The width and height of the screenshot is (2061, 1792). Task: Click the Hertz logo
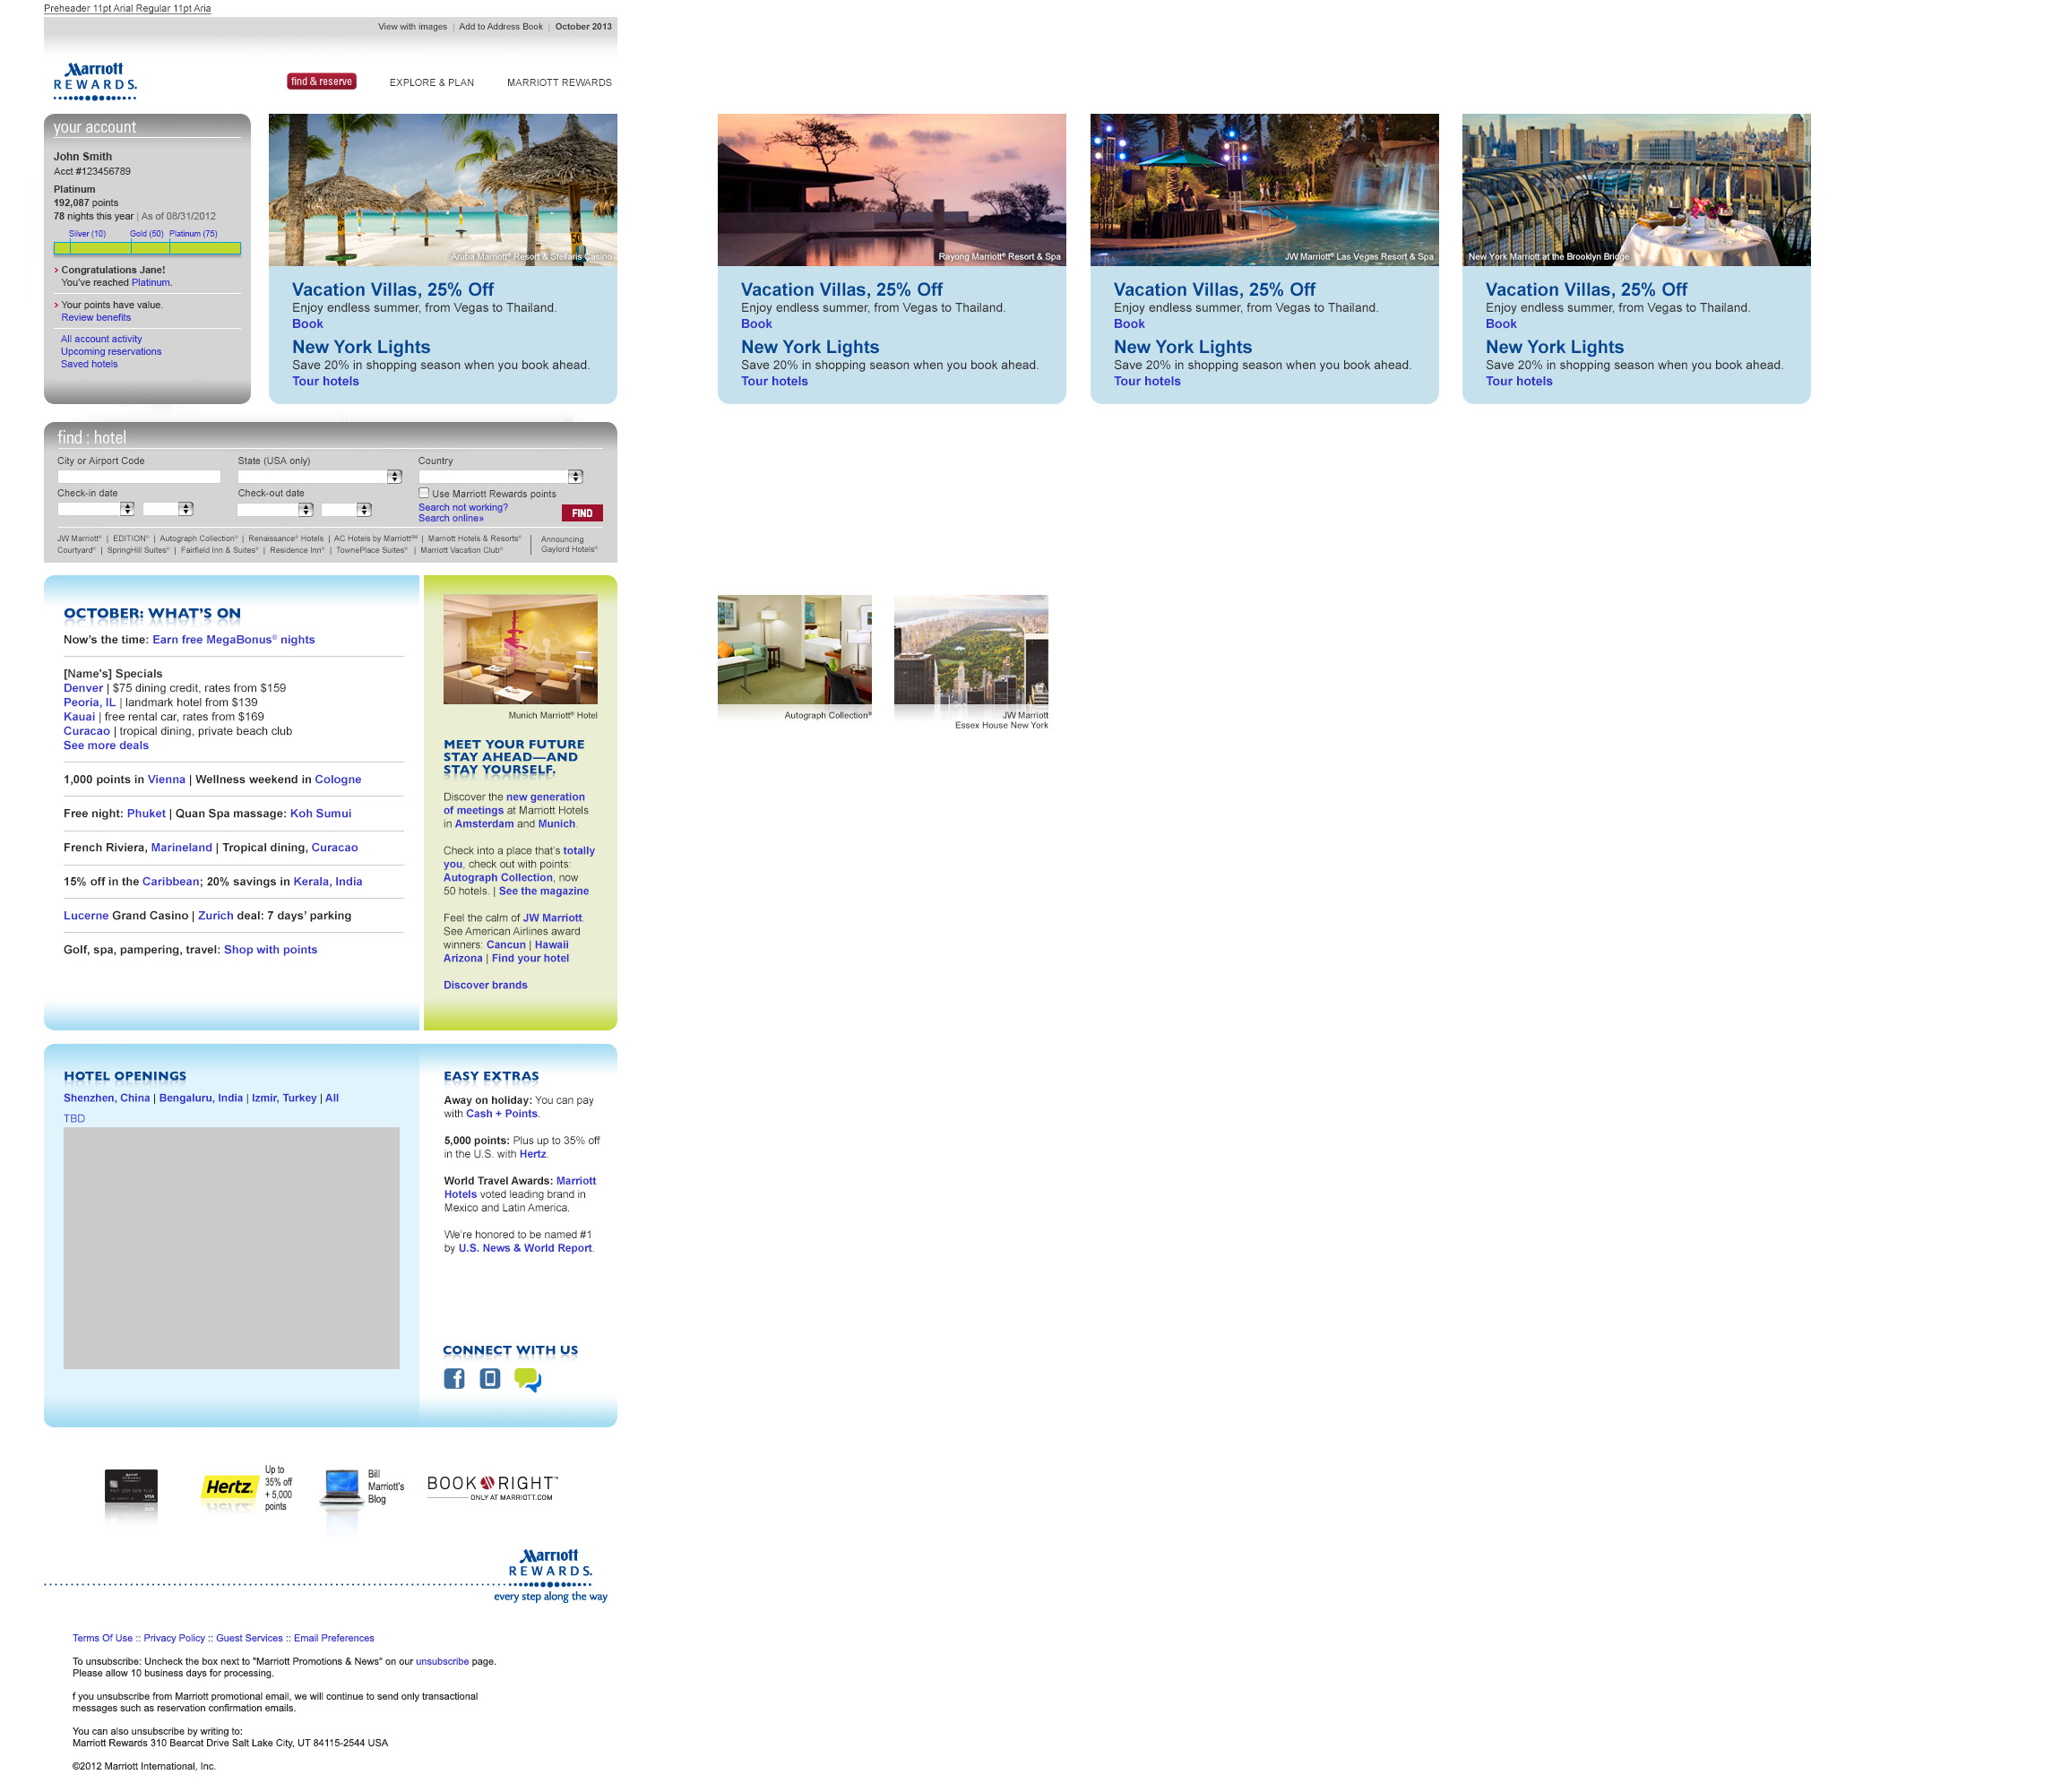tap(229, 1487)
